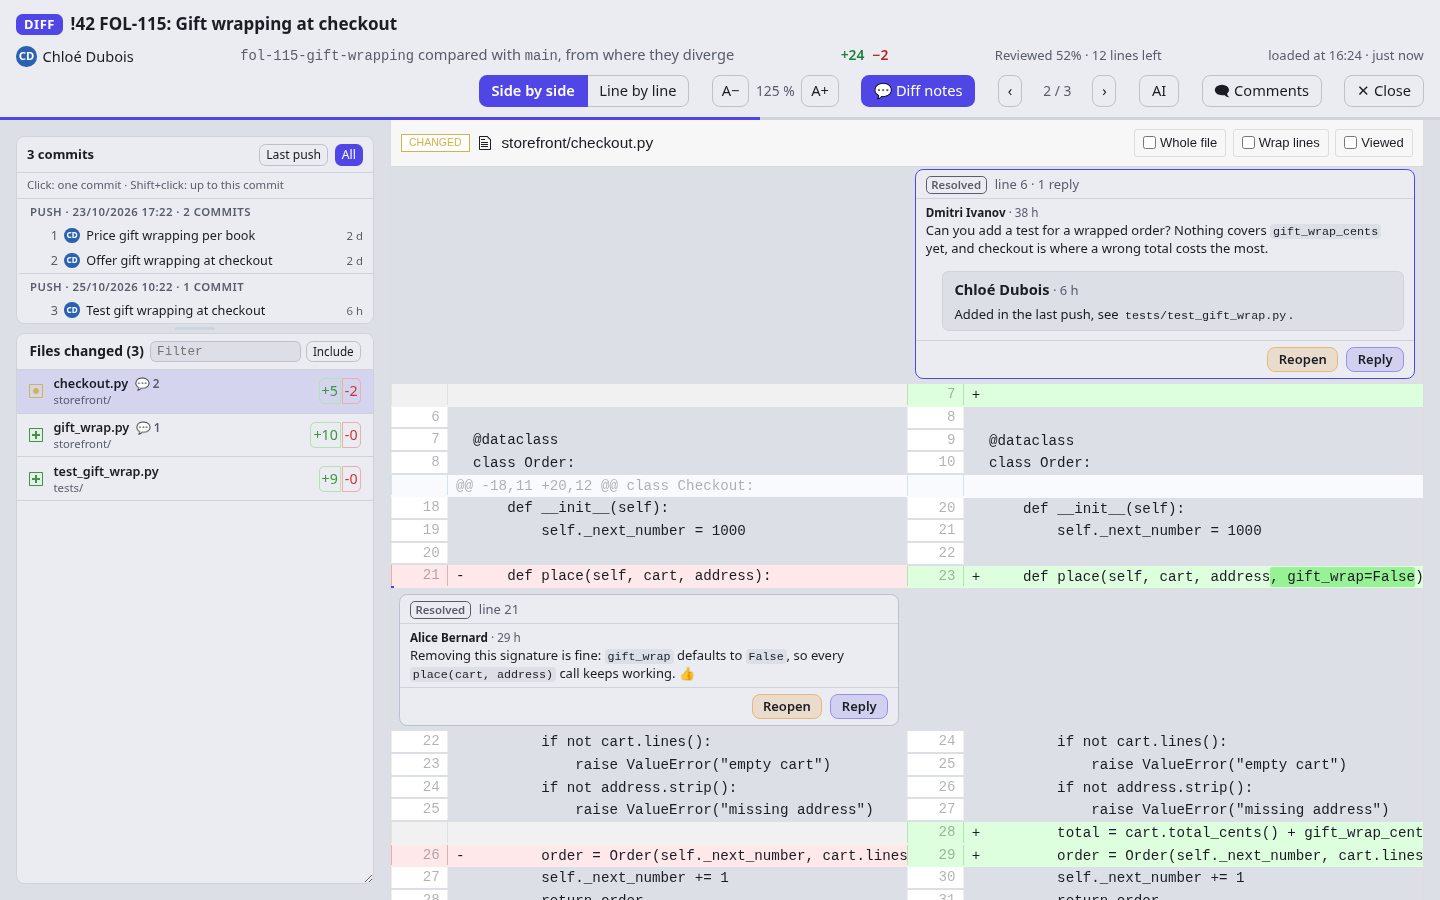The width and height of the screenshot is (1440, 900).
Task: Click the Include button next to the filter
Action: click(333, 352)
